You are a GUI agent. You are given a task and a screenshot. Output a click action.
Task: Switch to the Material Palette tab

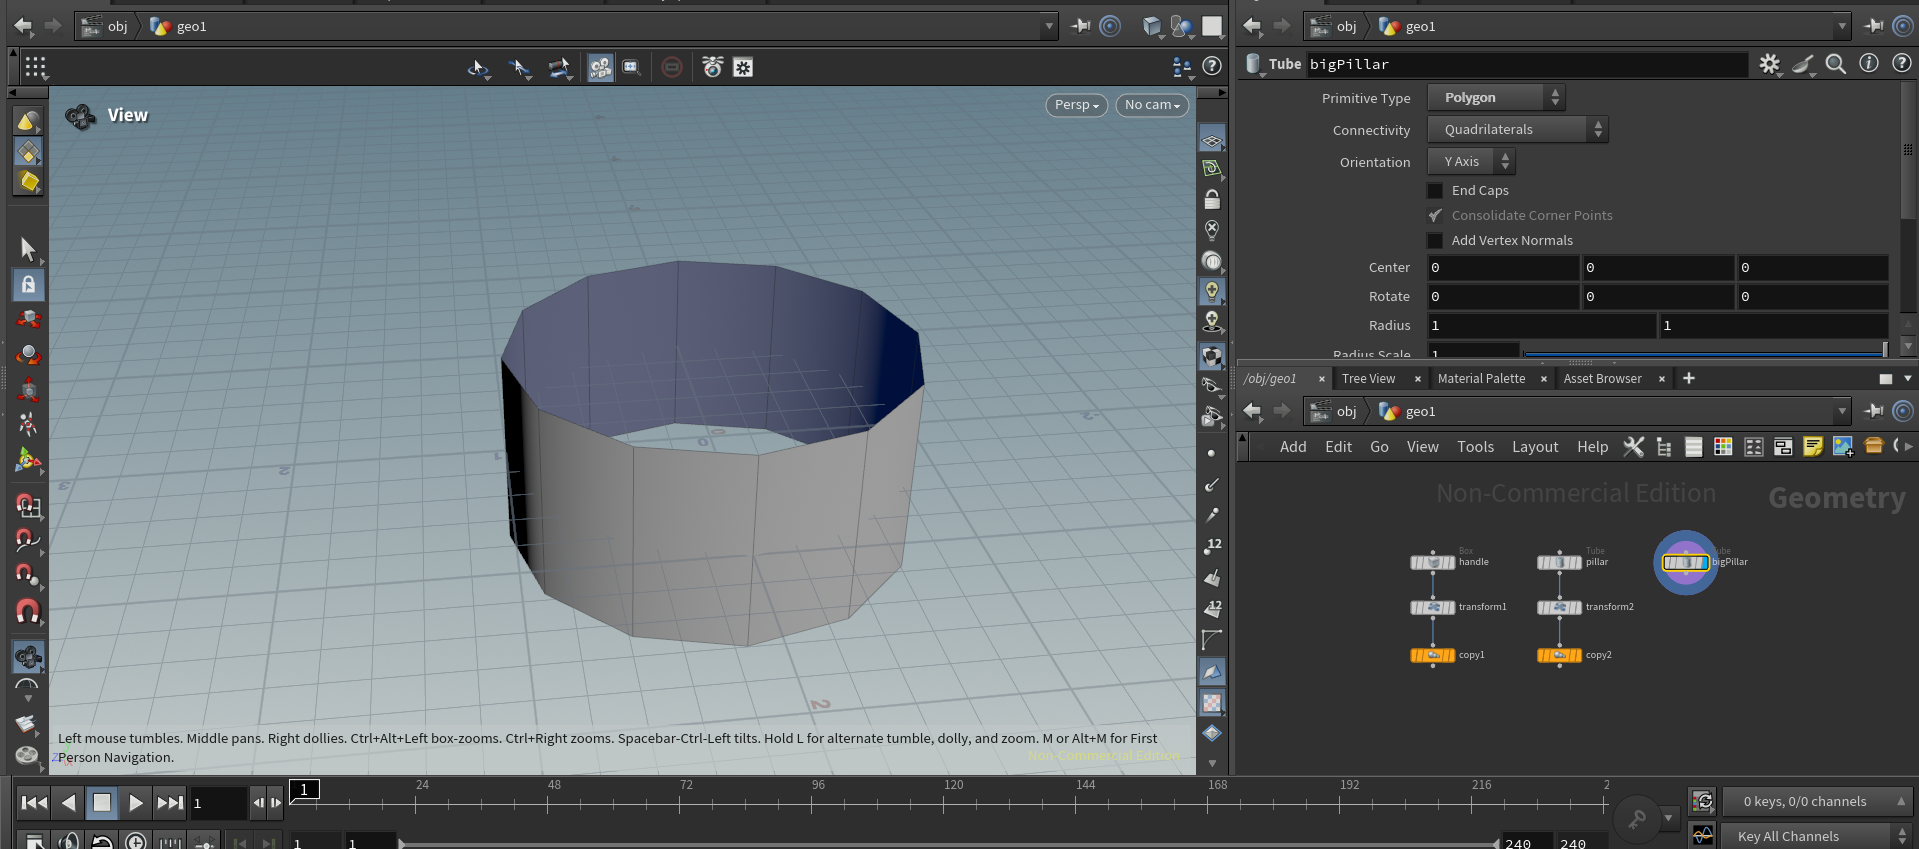[x=1481, y=379]
